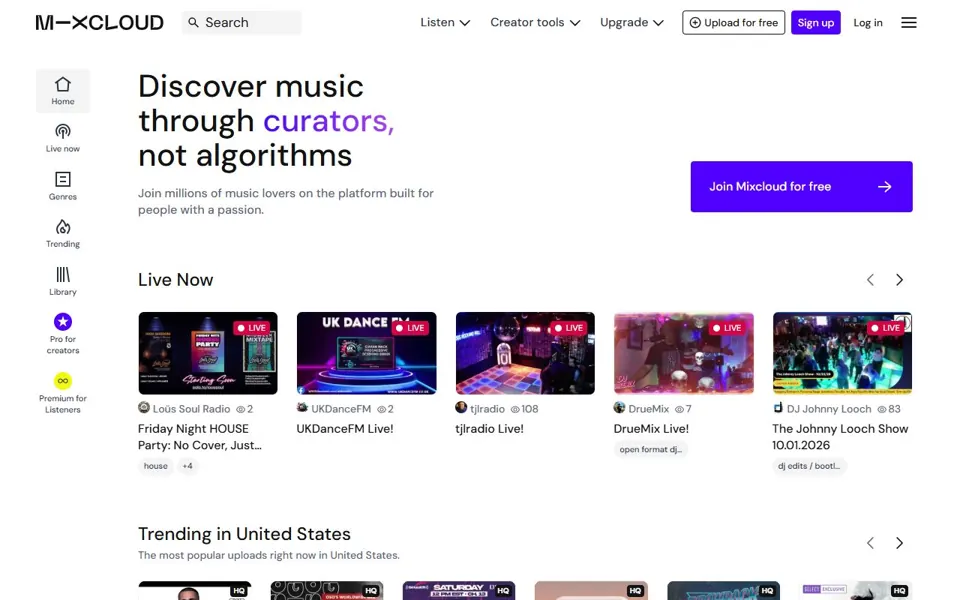Open Live now in sidebar
This screenshot has height=600, width=960.
[x=62, y=138]
